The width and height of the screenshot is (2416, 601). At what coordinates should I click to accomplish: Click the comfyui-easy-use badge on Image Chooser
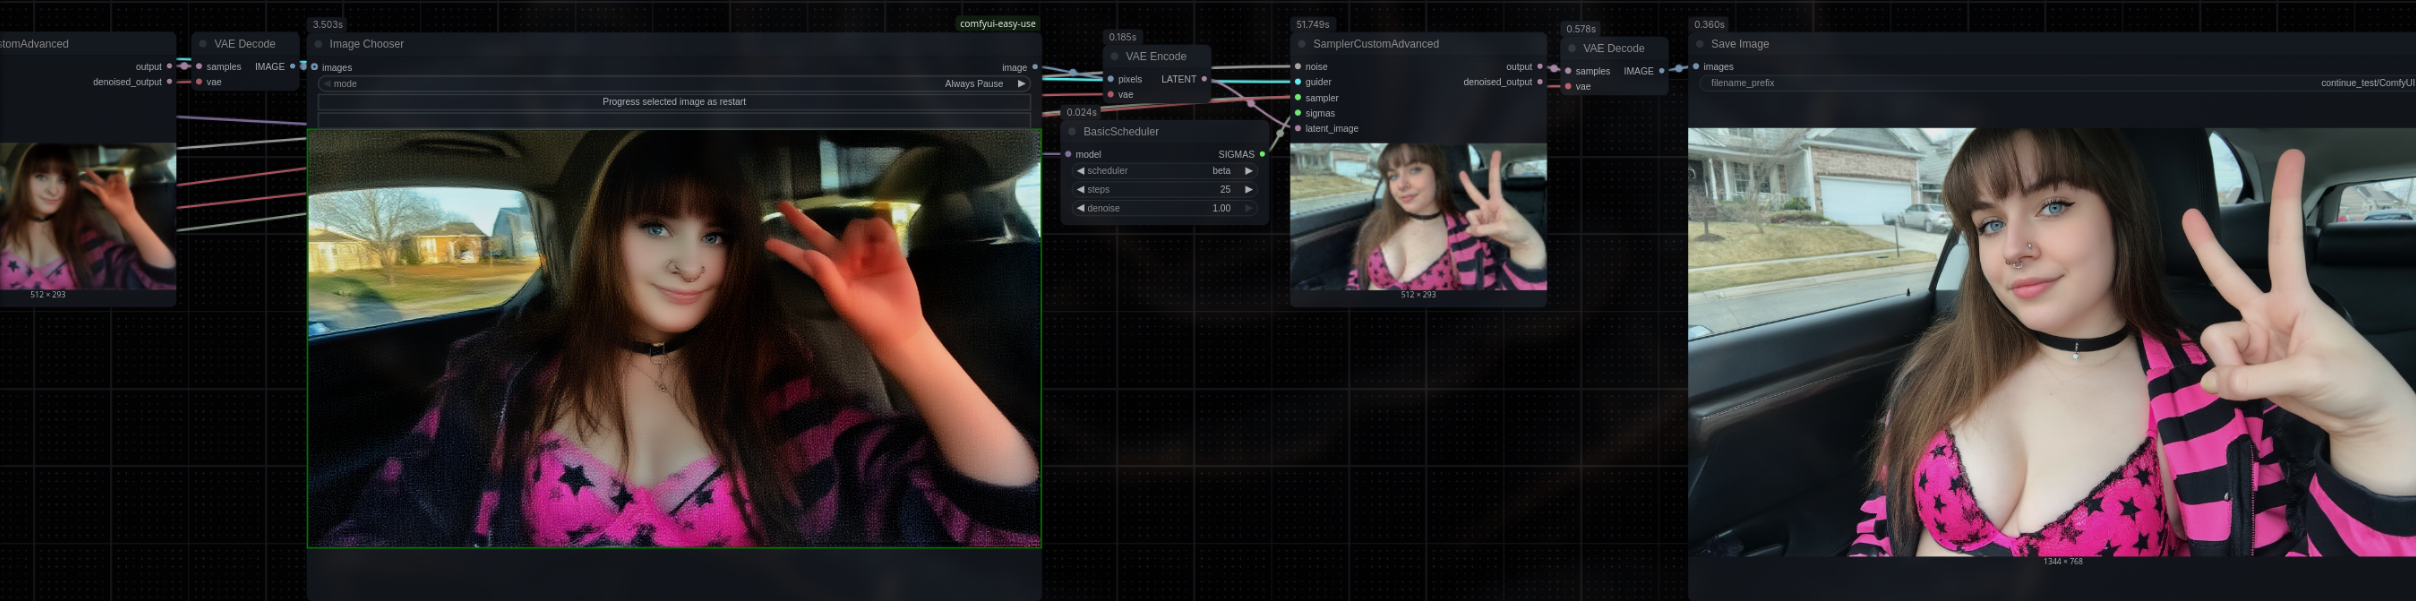click(997, 24)
